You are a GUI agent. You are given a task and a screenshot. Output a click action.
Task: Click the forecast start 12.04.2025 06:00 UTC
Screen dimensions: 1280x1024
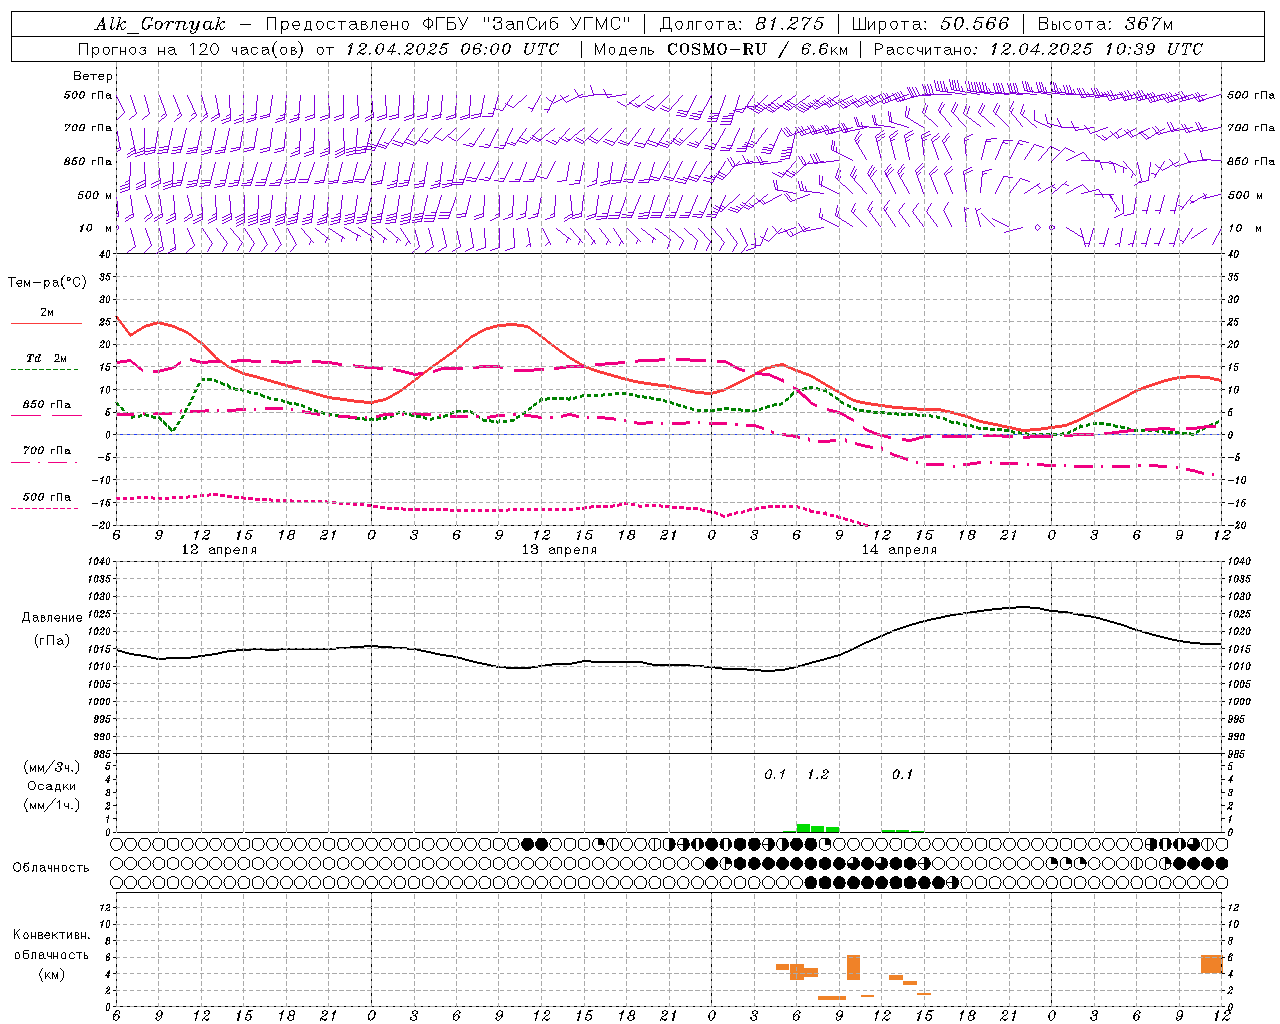tap(451, 49)
